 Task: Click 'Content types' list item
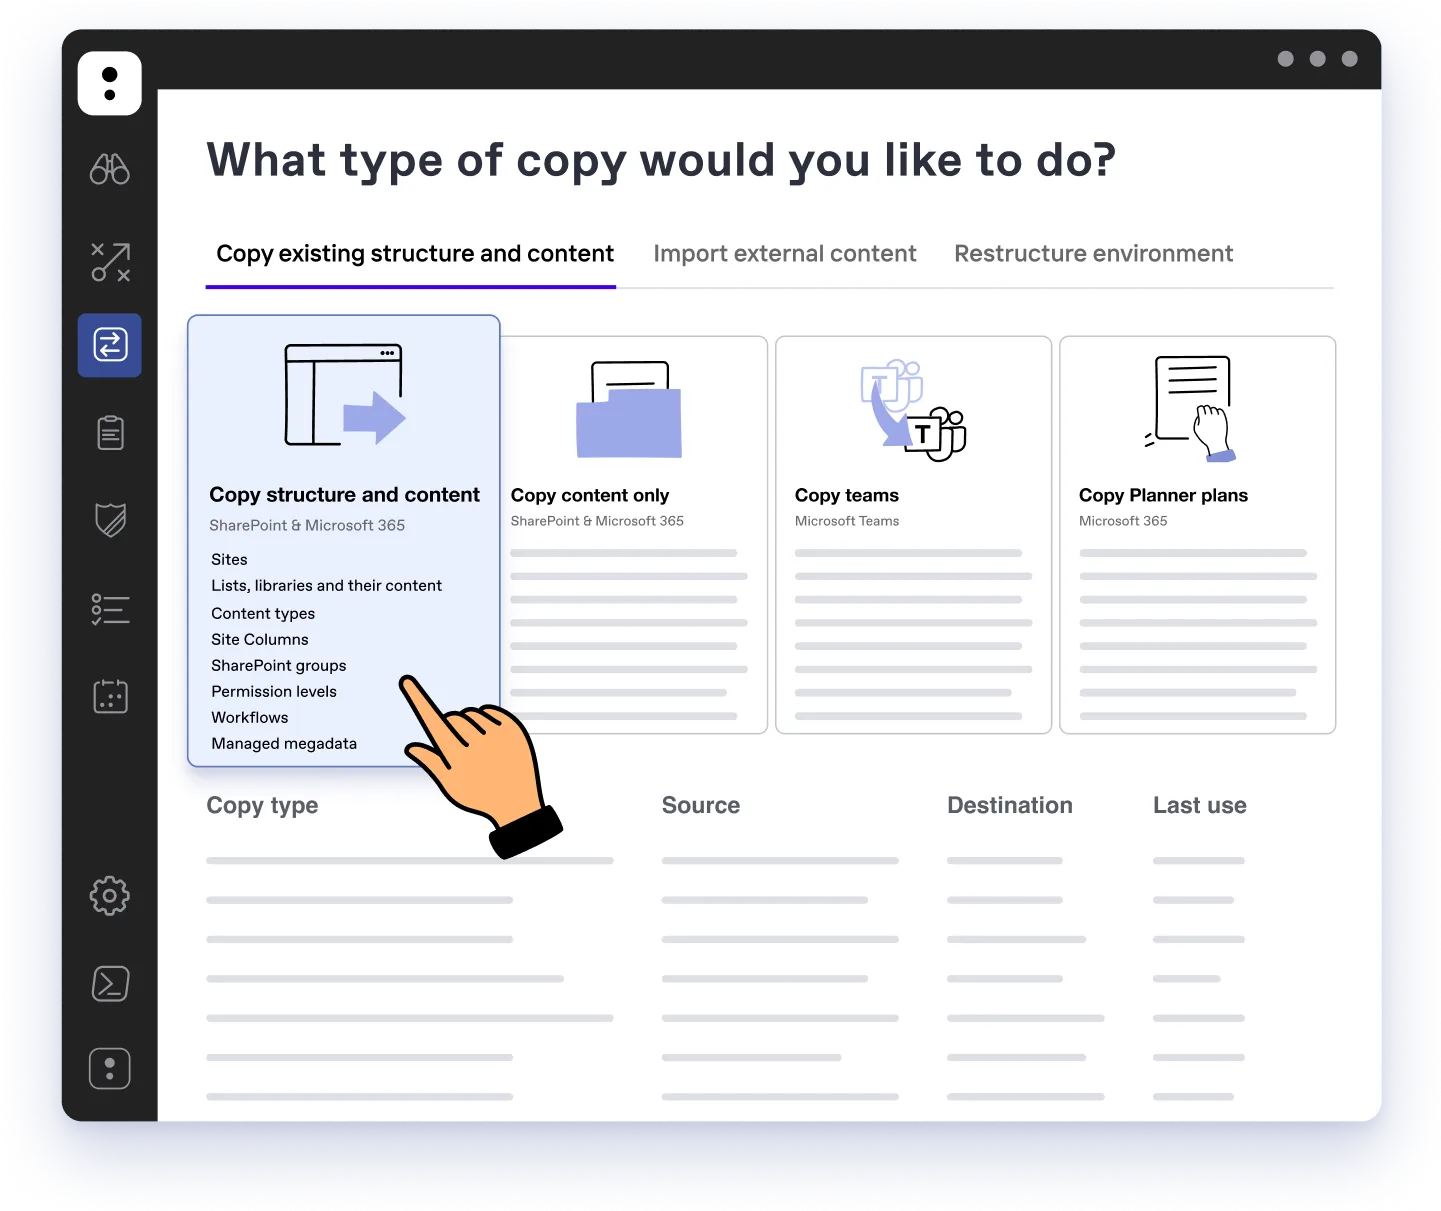(263, 613)
